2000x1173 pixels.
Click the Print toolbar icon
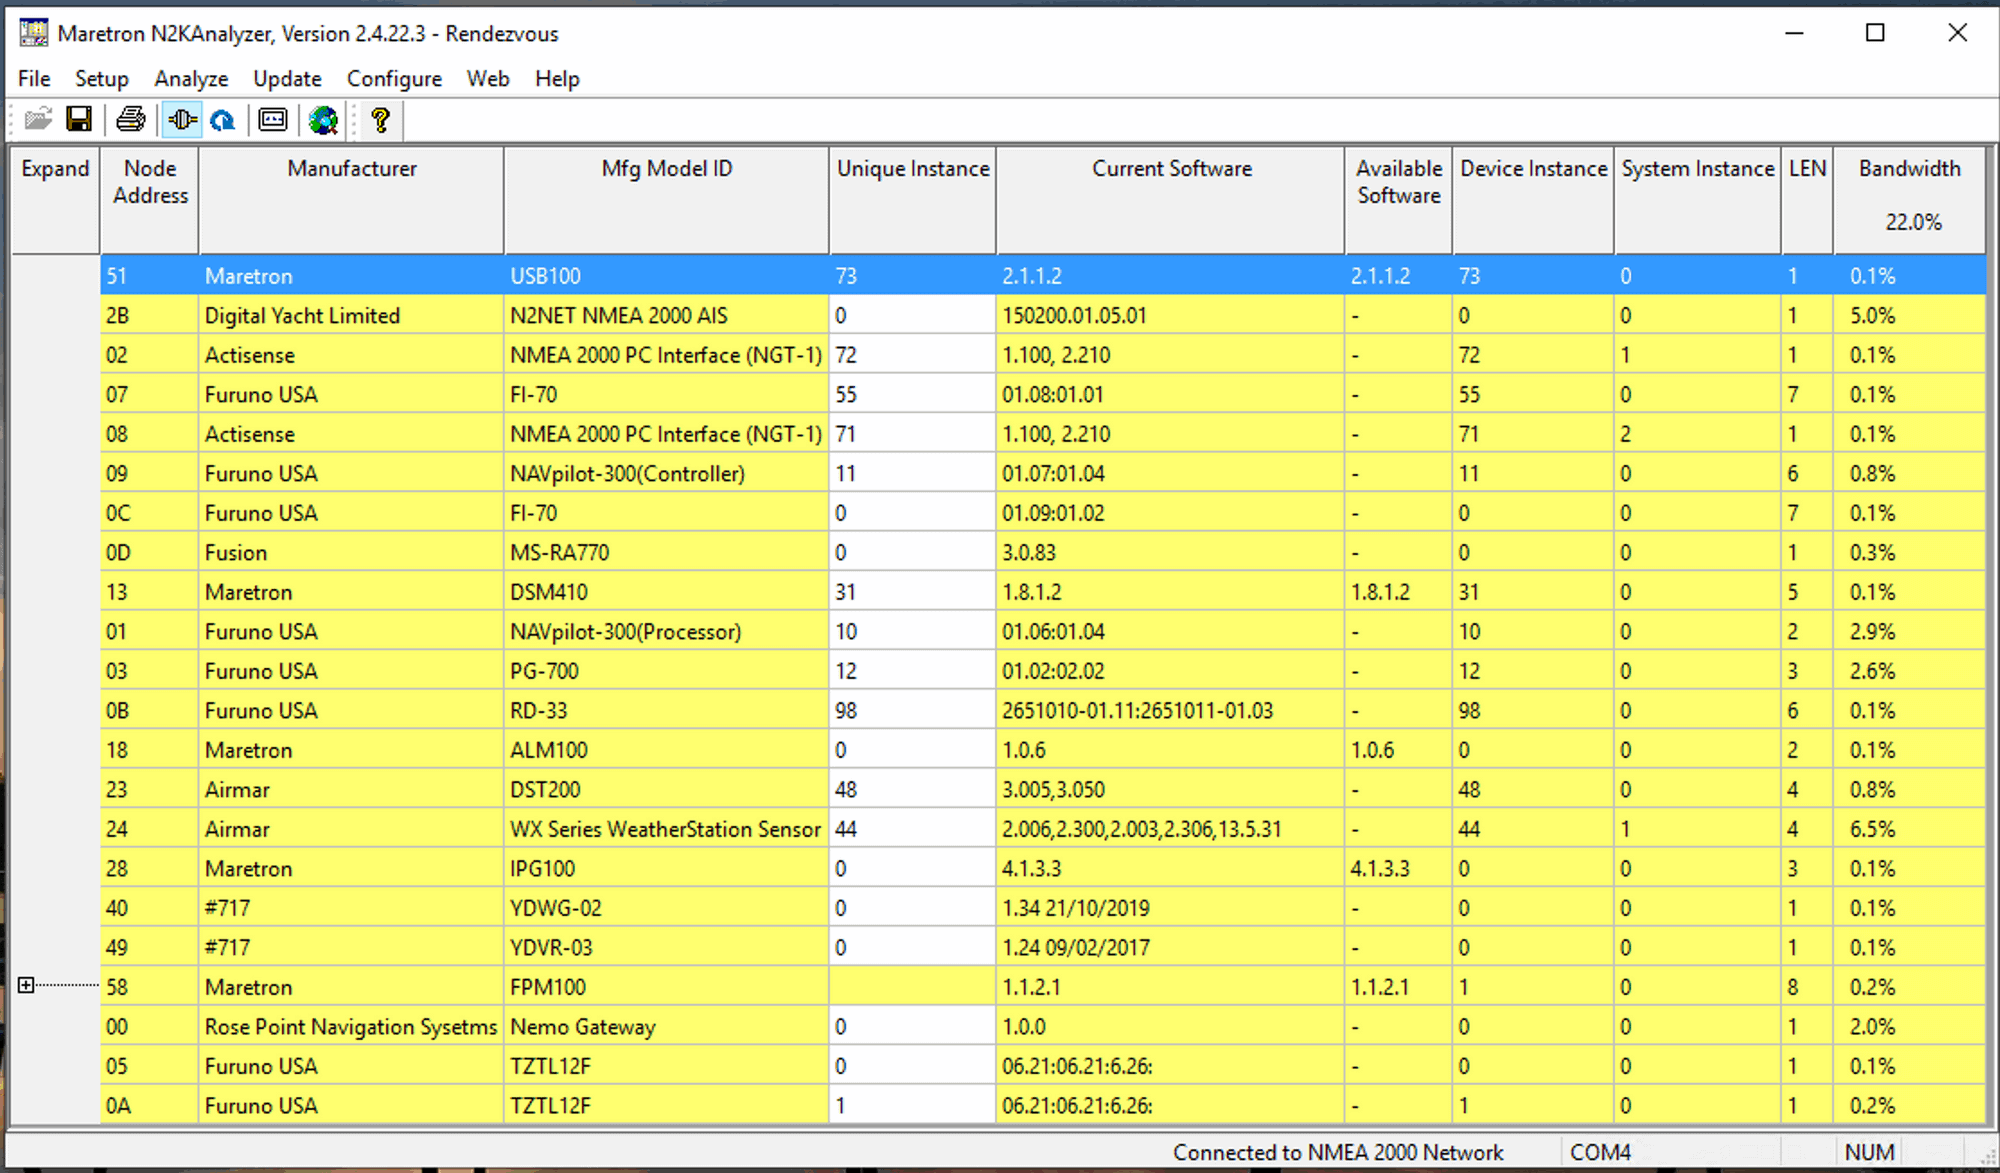pyautogui.click(x=131, y=120)
